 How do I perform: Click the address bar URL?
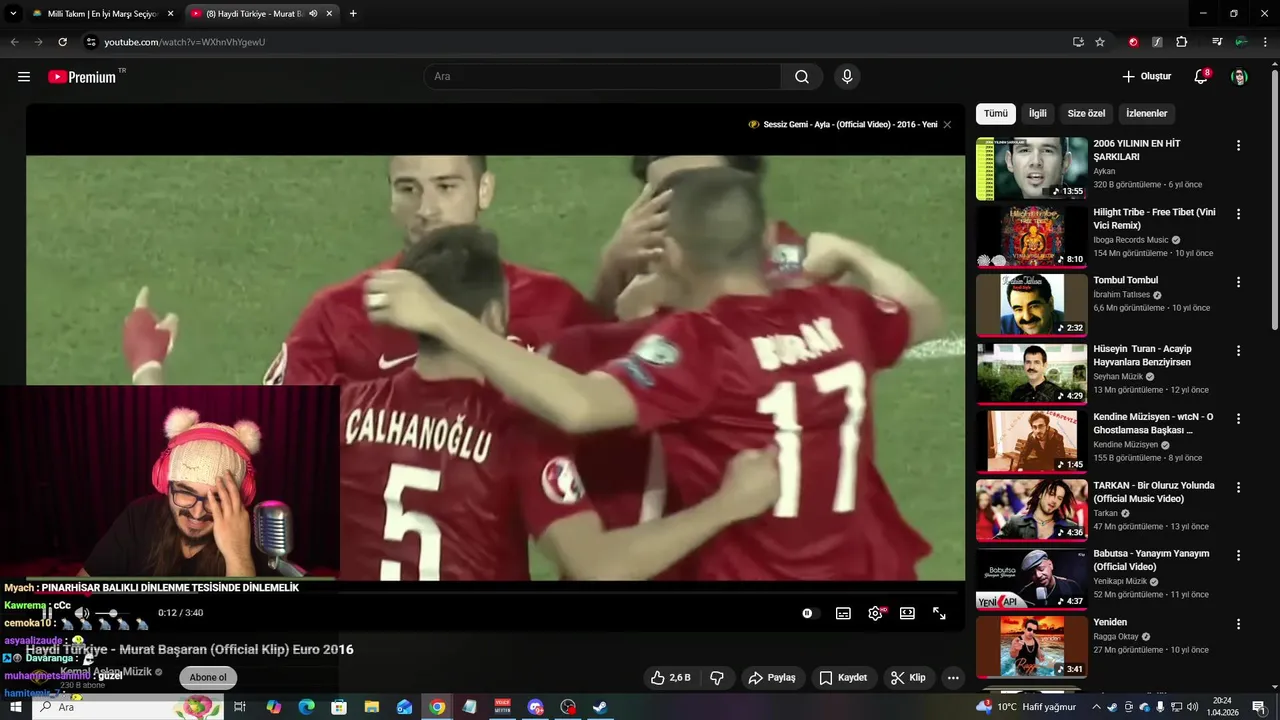(x=185, y=42)
